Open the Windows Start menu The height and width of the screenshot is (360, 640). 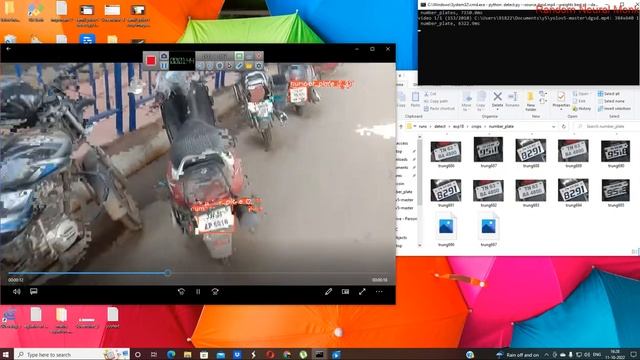click(6, 354)
